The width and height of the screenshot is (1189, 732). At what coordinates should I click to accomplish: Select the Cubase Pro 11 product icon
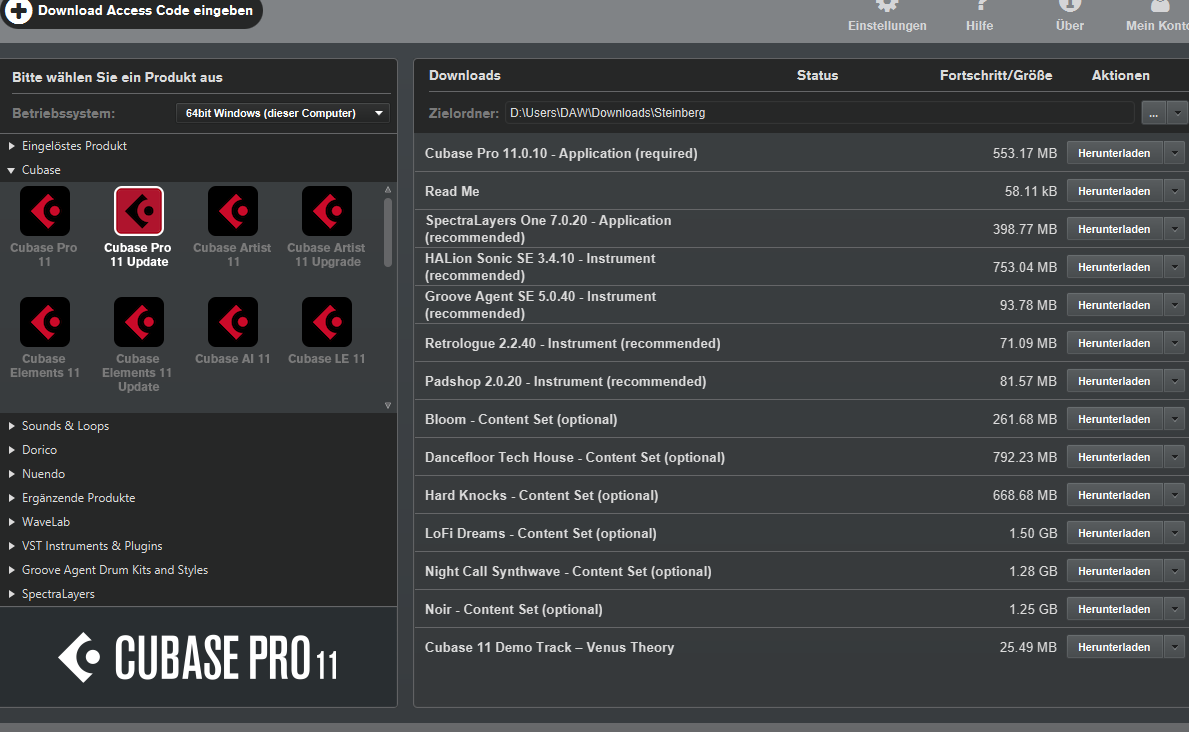click(44, 211)
